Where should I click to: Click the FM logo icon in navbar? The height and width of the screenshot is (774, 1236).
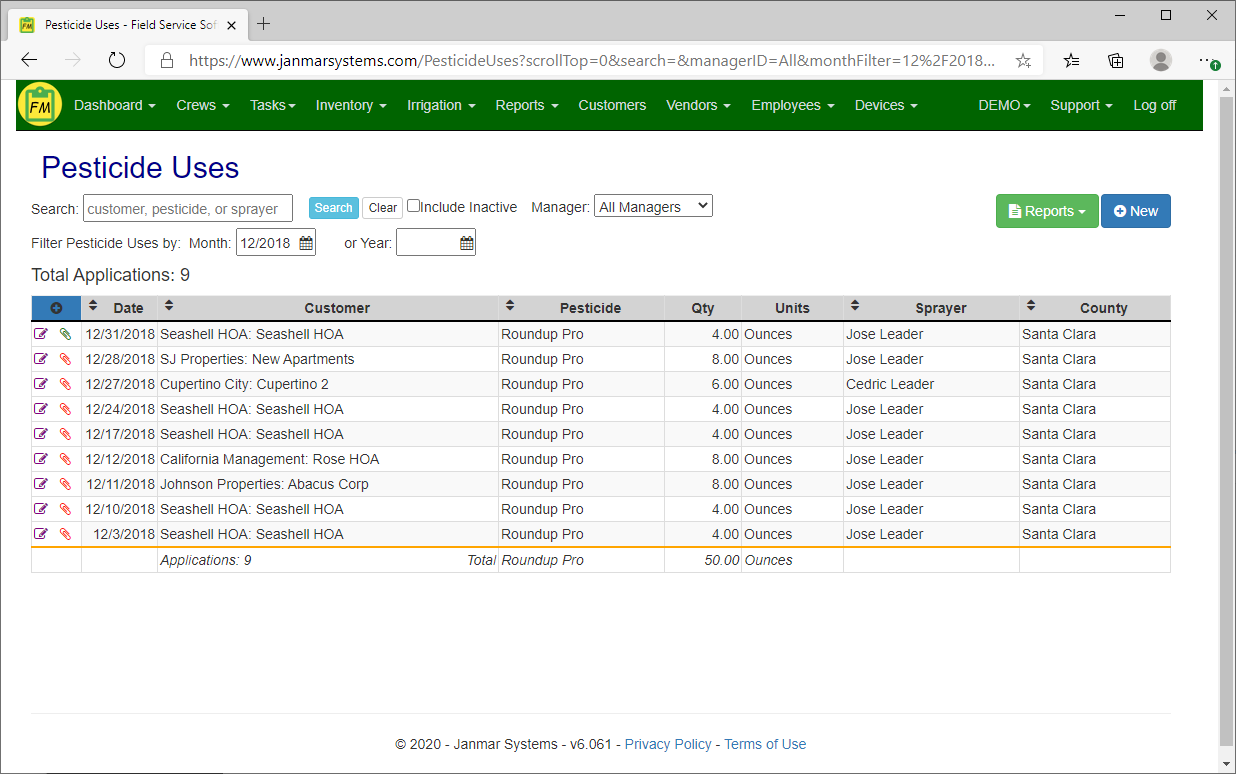click(40, 104)
